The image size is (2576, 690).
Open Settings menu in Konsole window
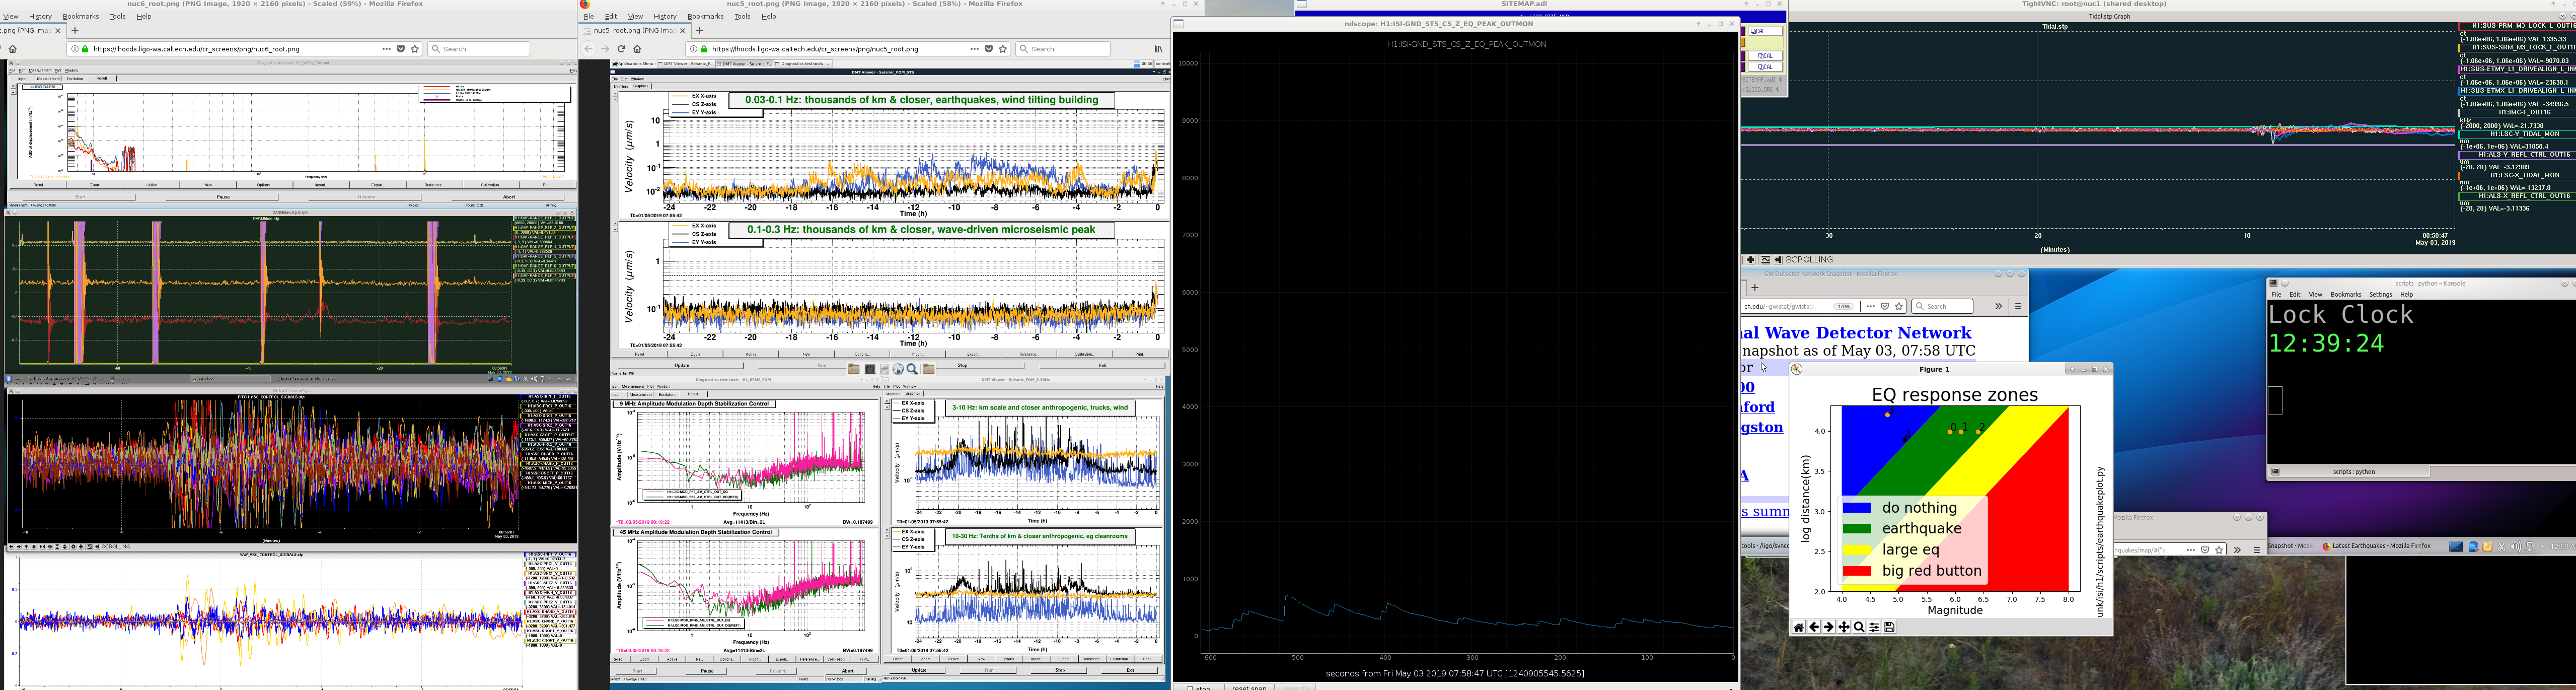[x=2380, y=295]
